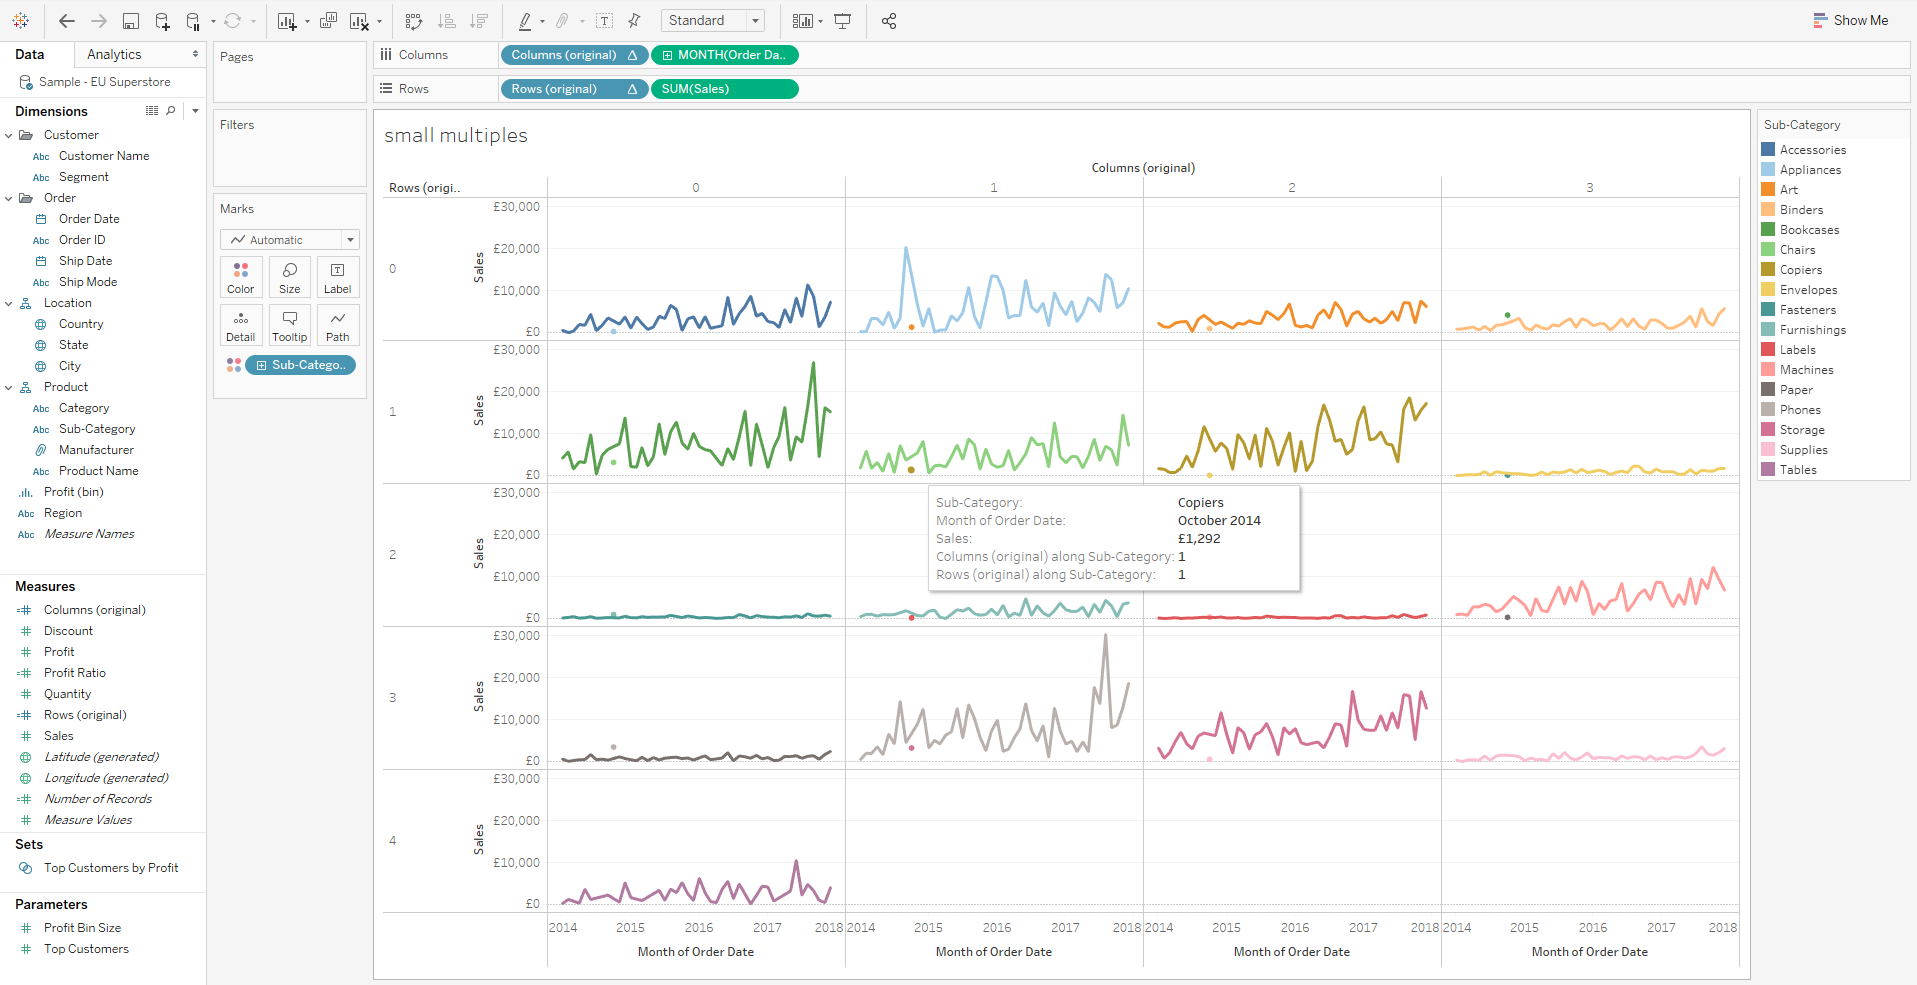Toggle the Show Me panel

1850,20
